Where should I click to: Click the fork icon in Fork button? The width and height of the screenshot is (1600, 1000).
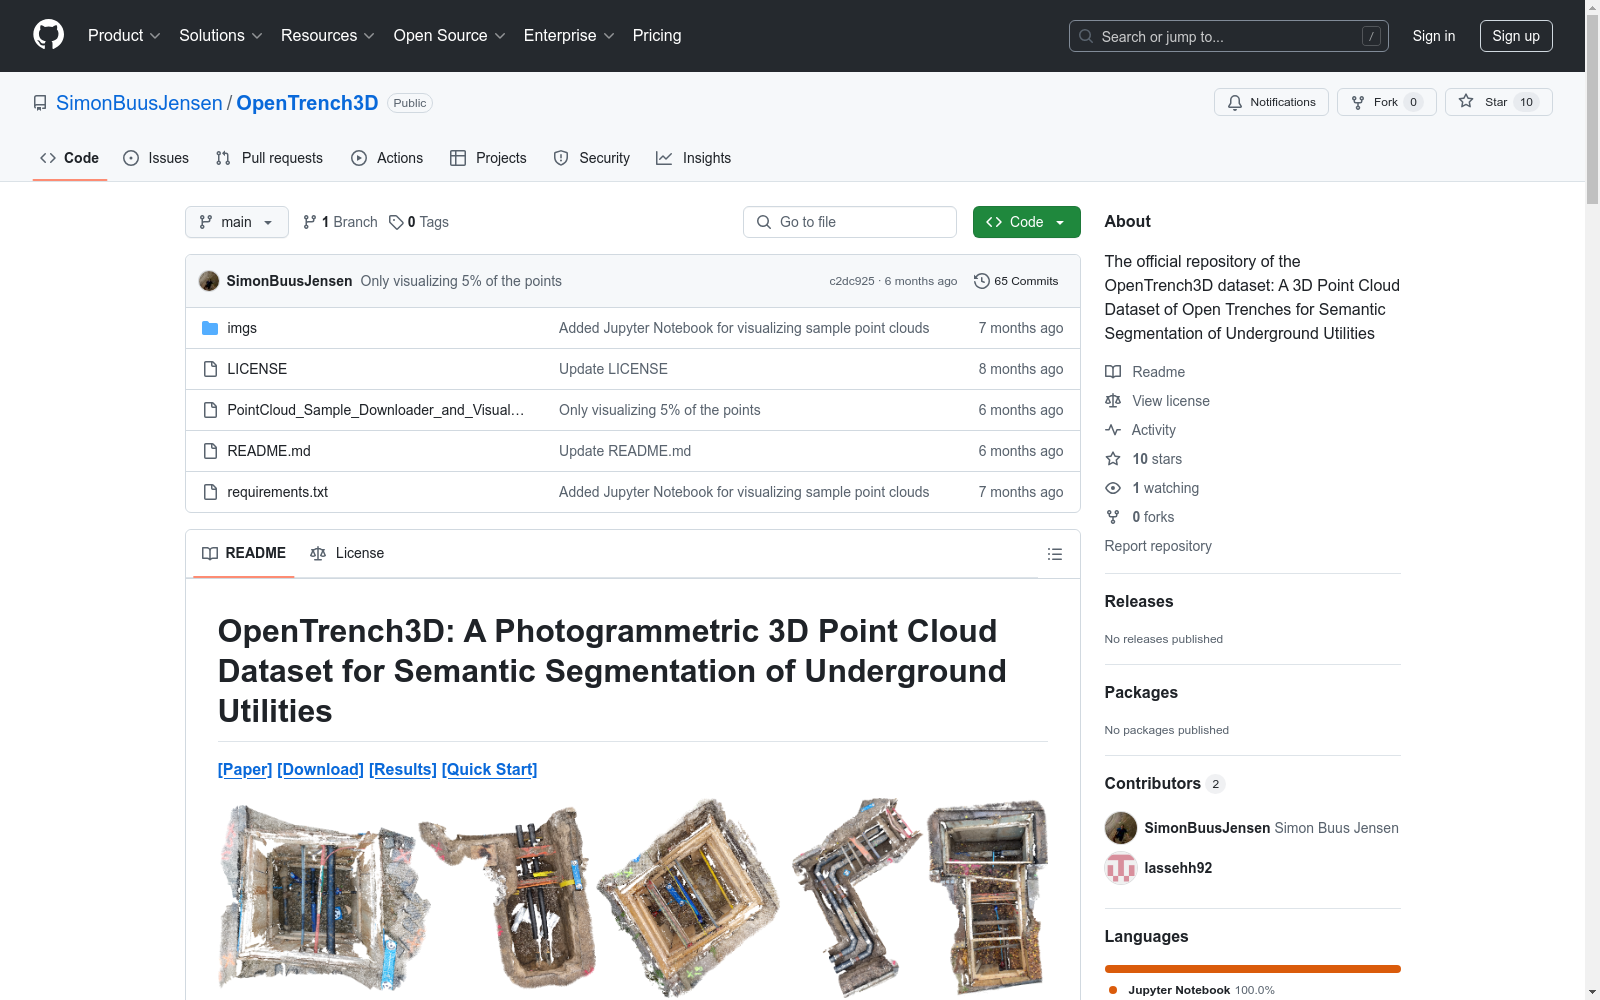pos(1358,102)
